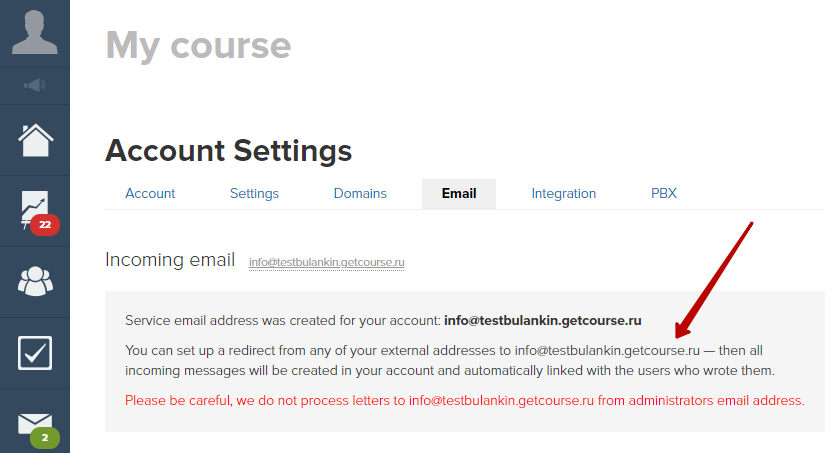The height and width of the screenshot is (453, 839).
Task: Go to the home house icon
Action: pos(35,140)
